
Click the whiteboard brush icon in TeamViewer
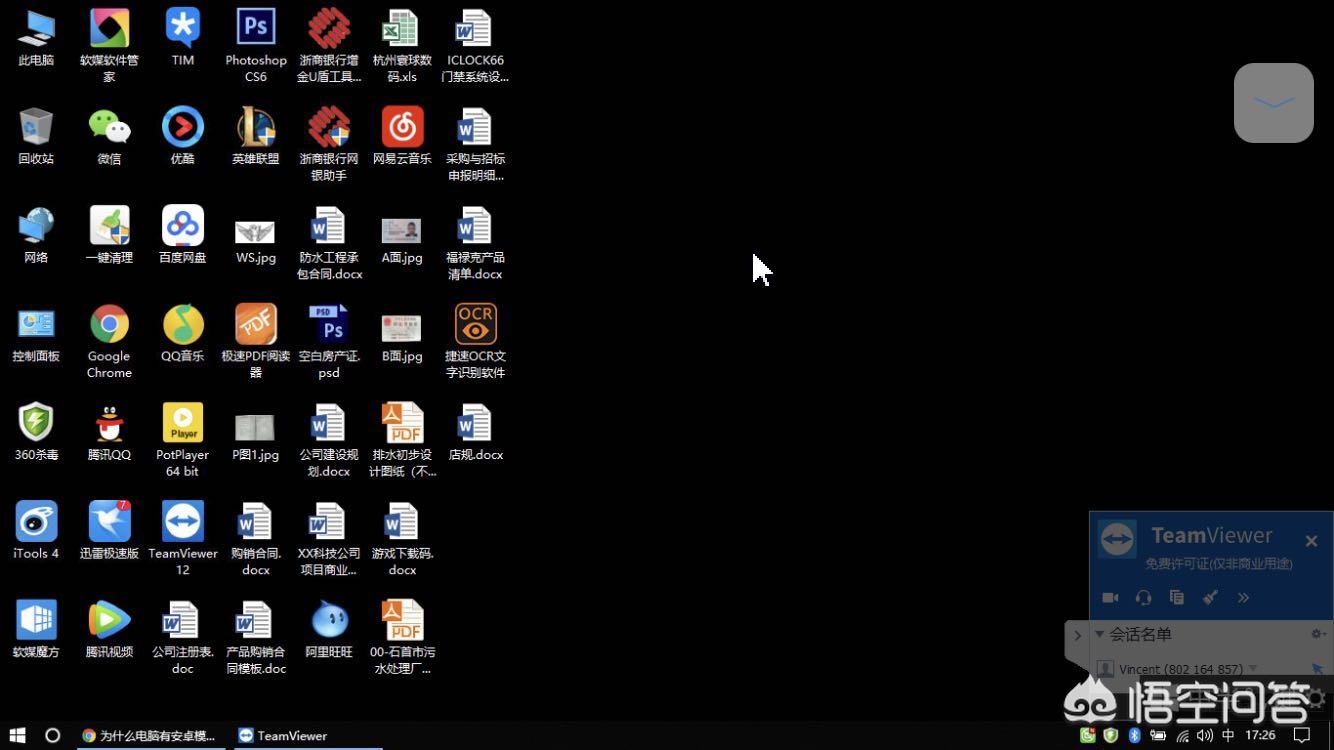click(x=1210, y=597)
